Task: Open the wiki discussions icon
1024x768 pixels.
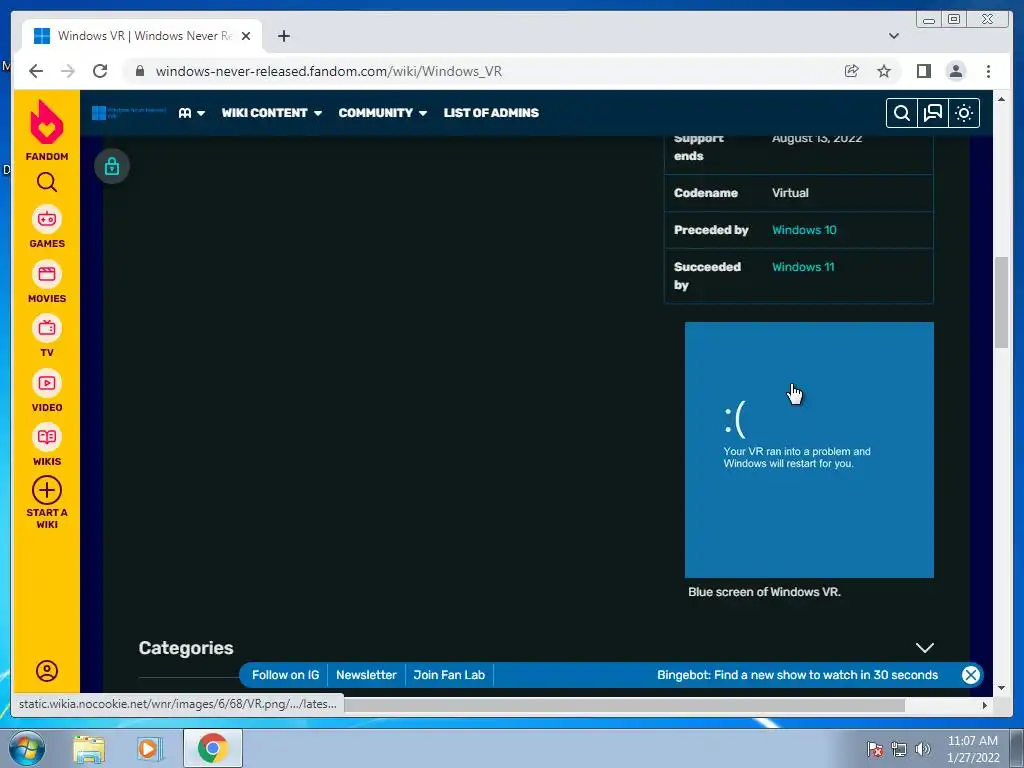Action: click(x=933, y=113)
